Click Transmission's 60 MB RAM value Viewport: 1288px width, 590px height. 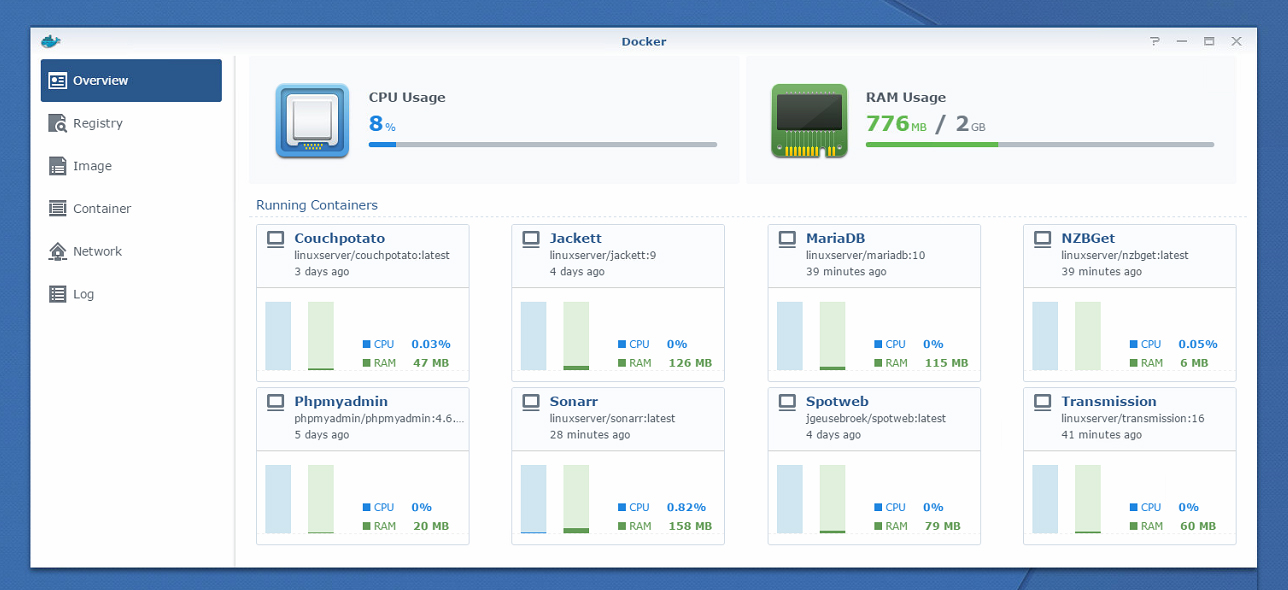(1198, 526)
